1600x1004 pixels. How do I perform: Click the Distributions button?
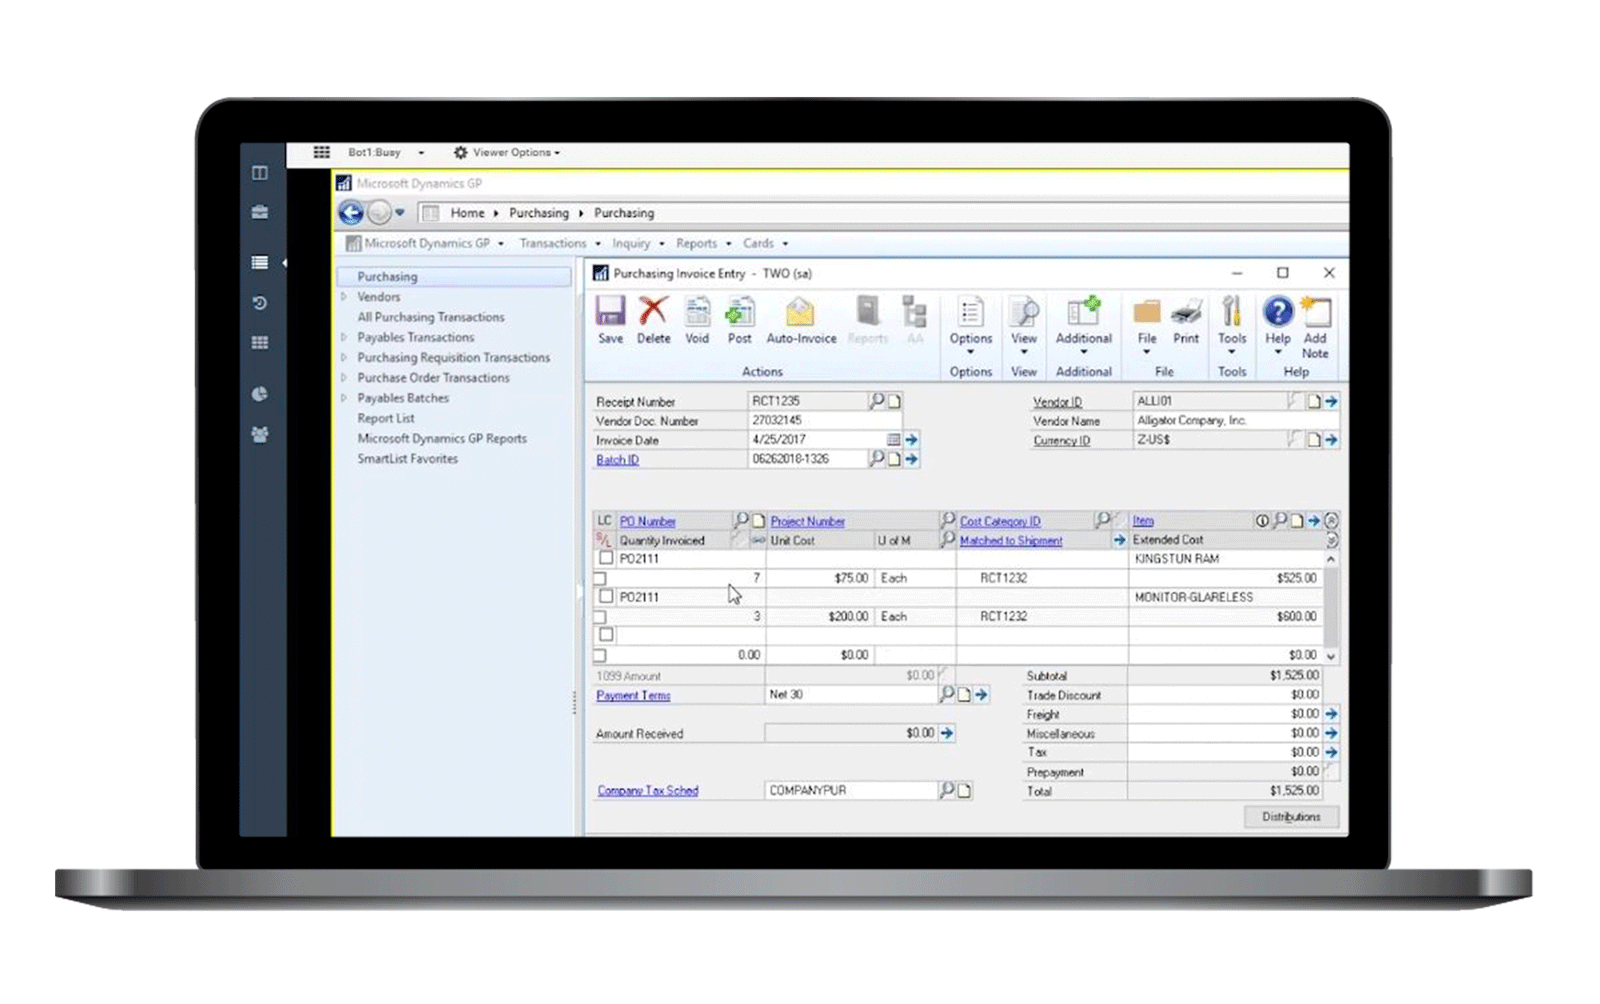pos(1290,817)
